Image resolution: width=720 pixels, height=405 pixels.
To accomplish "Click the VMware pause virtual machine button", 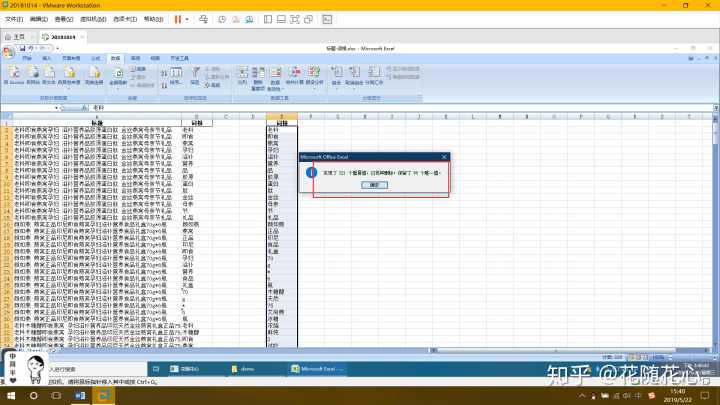I will pos(178,19).
